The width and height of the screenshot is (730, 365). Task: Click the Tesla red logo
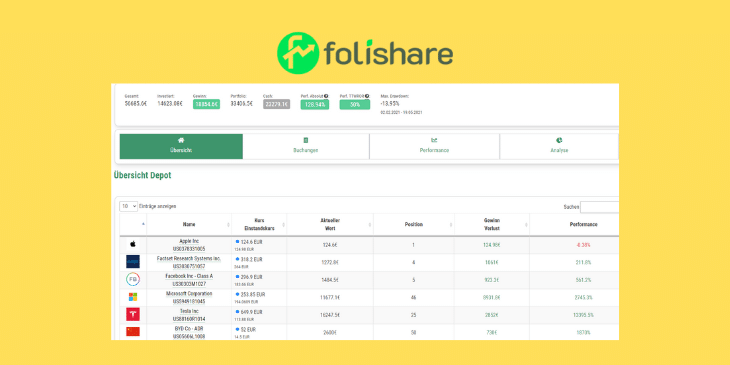[133, 314]
